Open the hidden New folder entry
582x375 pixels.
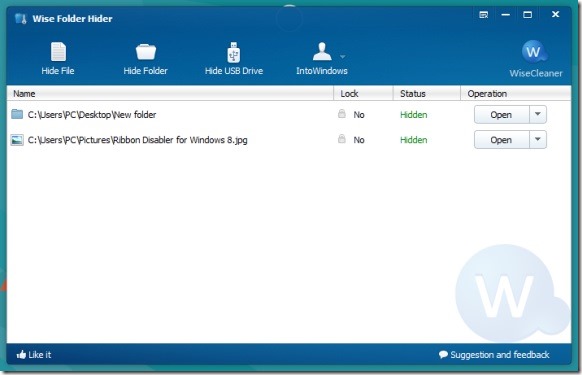(x=501, y=115)
